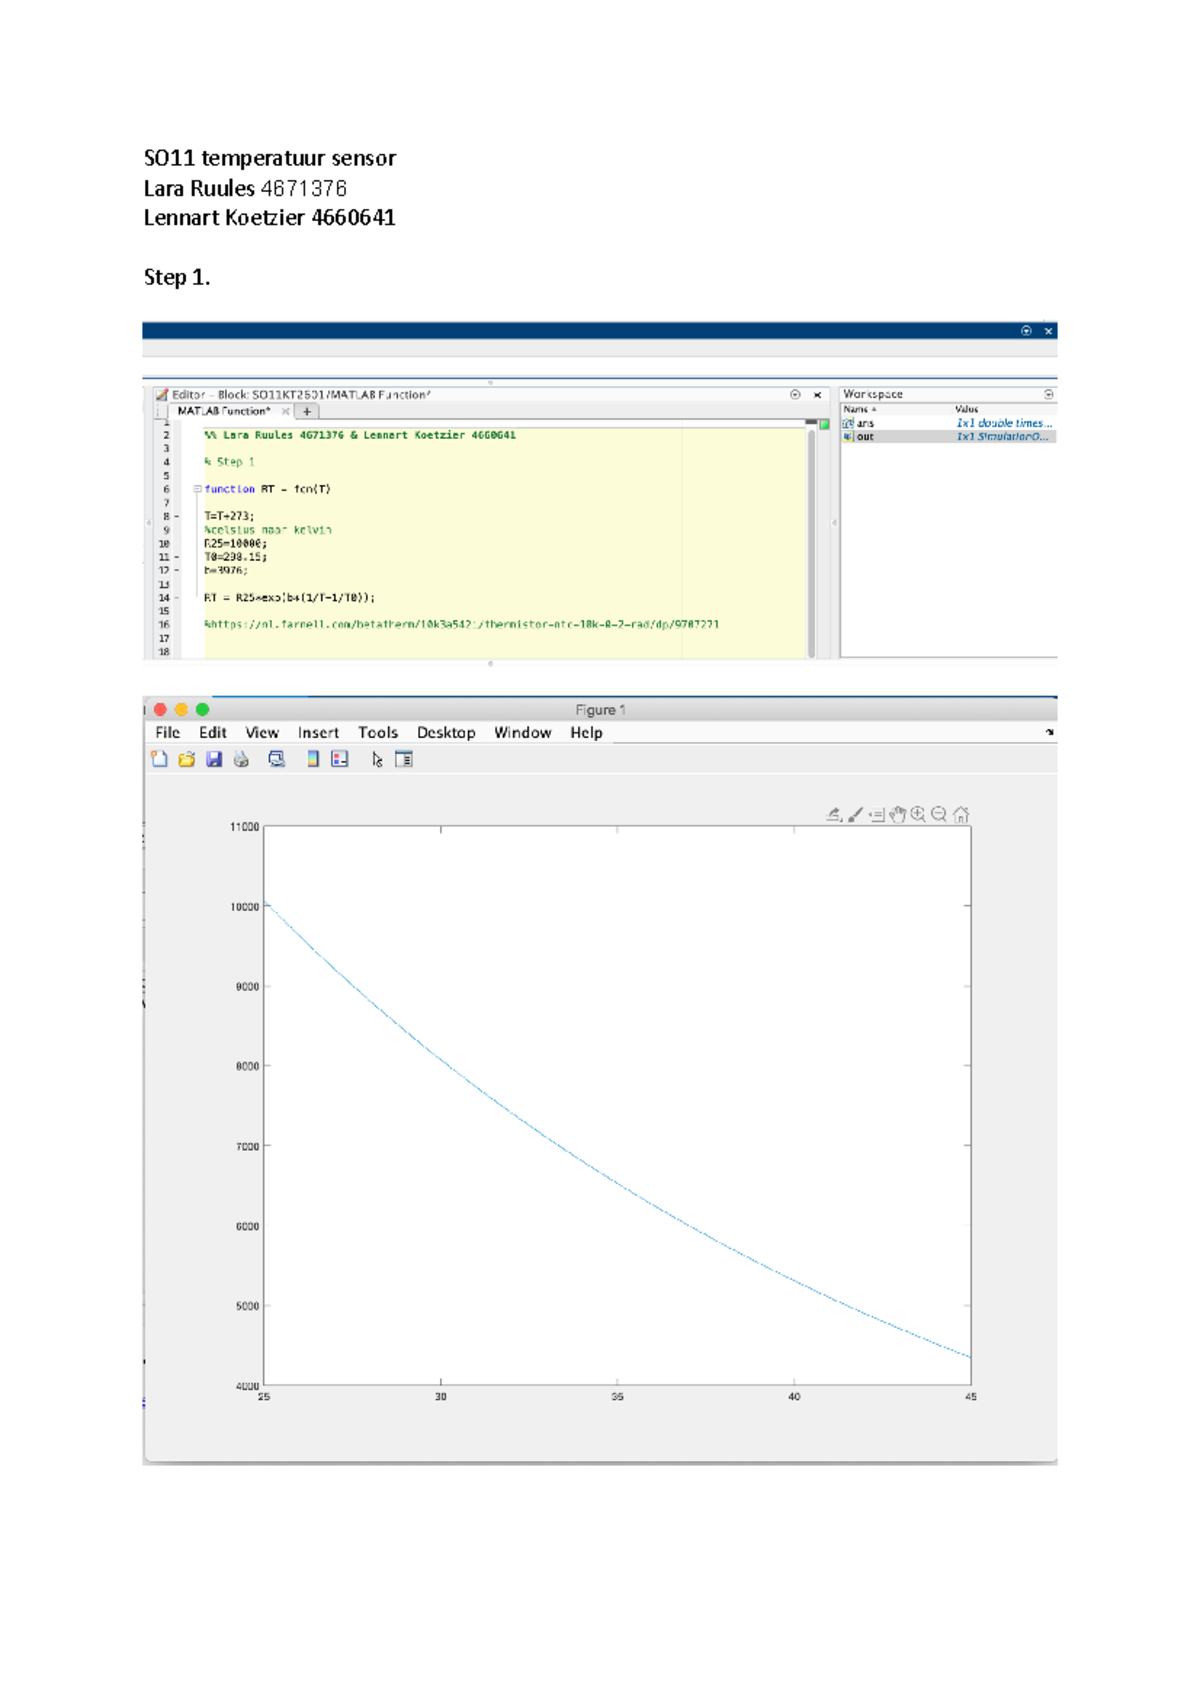Click the '% Step 1' comment line
Image resolution: width=1200 pixels, height=1698 pixels.
click(229, 462)
